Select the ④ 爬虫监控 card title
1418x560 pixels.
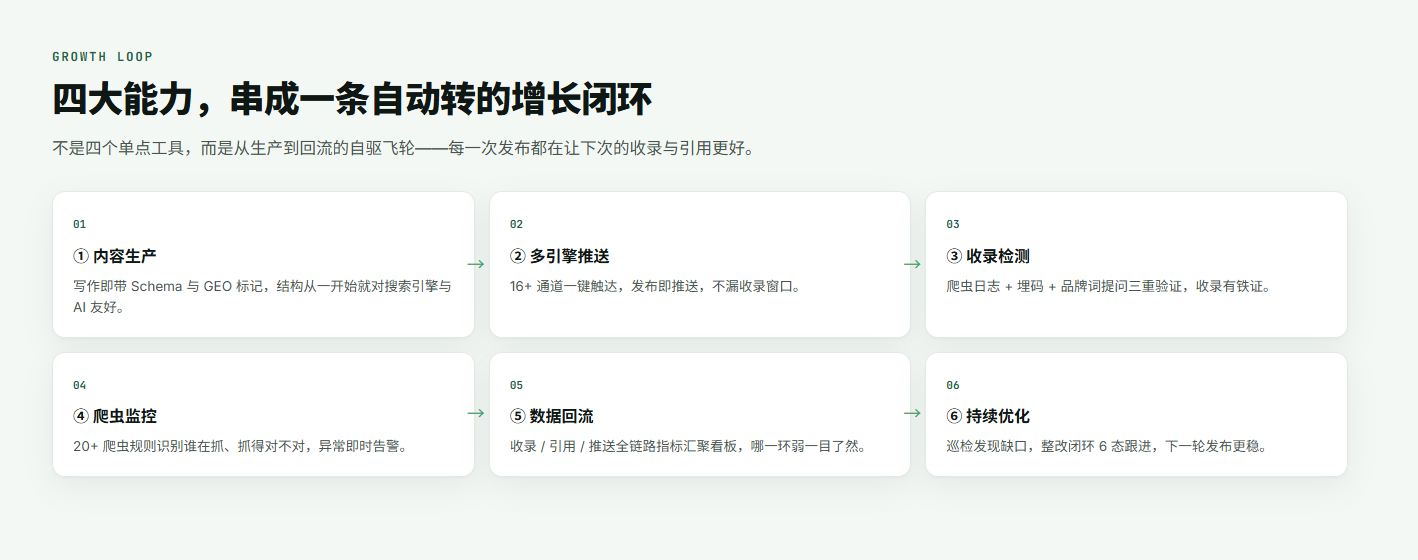(x=115, y=416)
